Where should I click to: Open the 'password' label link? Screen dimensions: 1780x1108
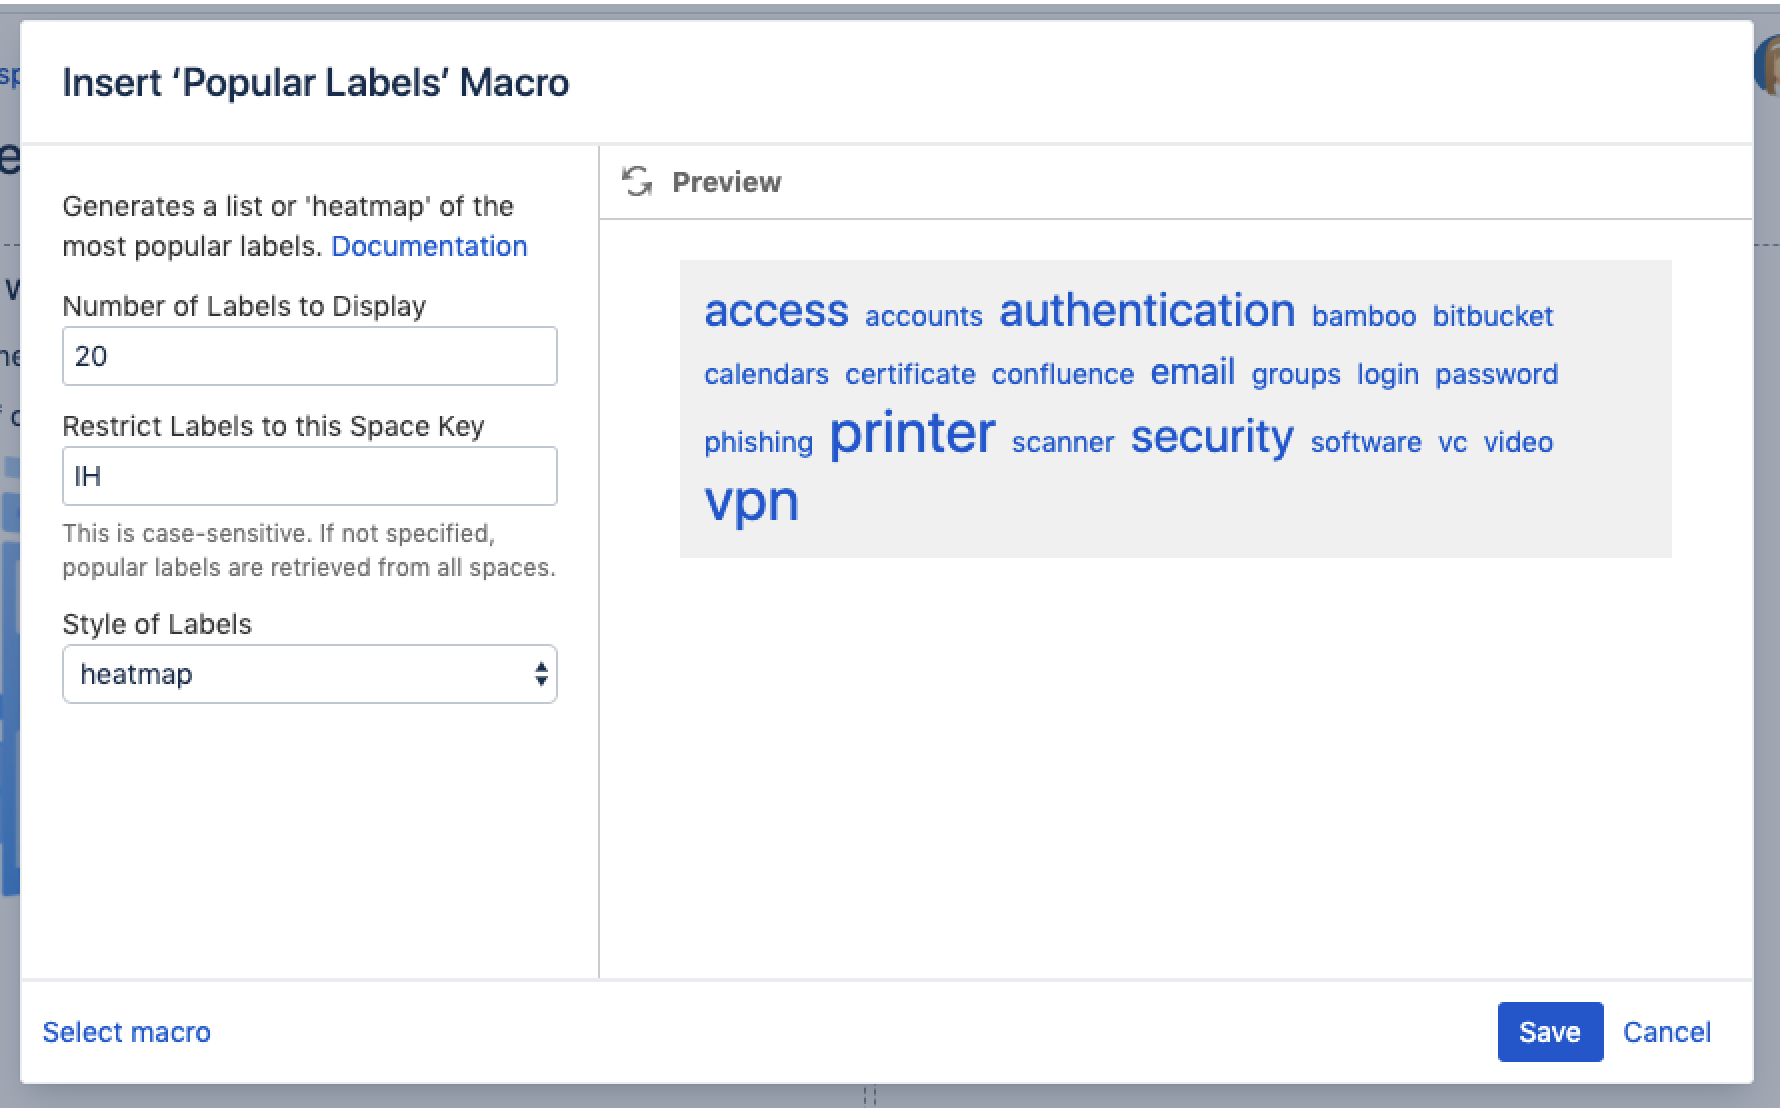pyautogui.click(x=1496, y=374)
